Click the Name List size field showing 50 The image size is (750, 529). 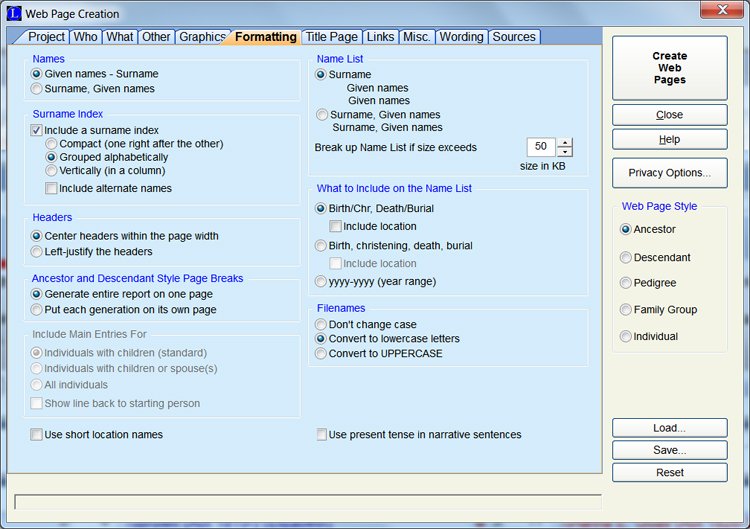click(x=541, y=147)
